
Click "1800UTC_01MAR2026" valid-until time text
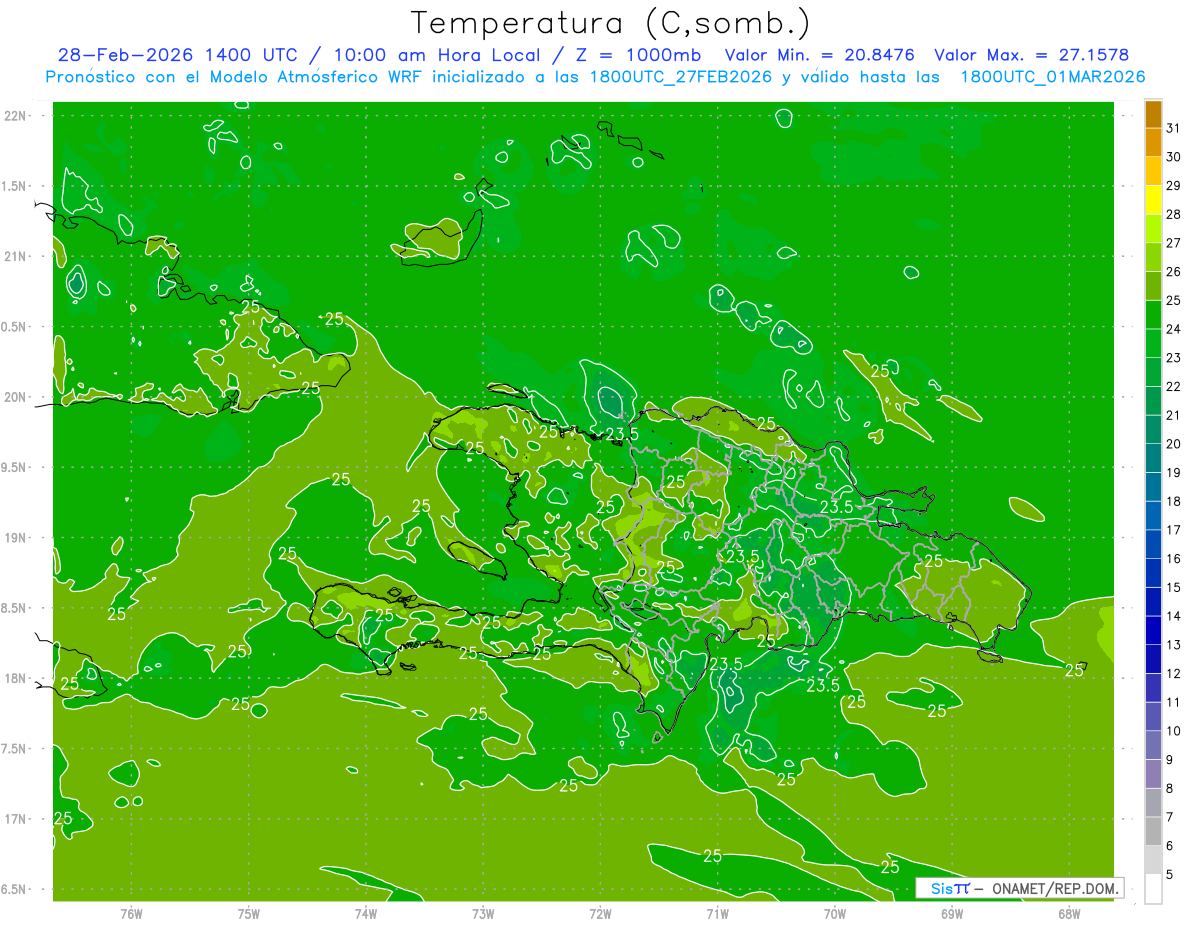tap(1053, 77)
